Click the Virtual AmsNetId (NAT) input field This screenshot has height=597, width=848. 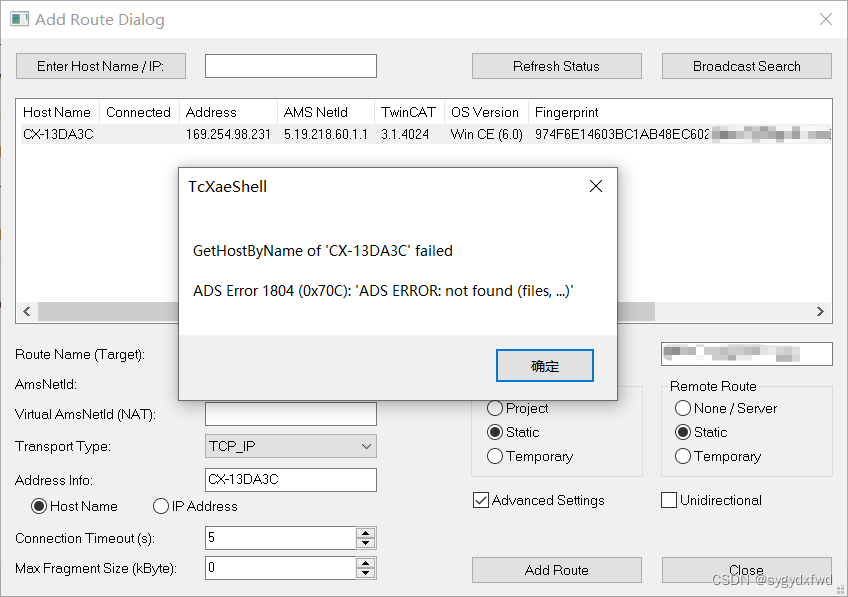(x=290, y=414)
